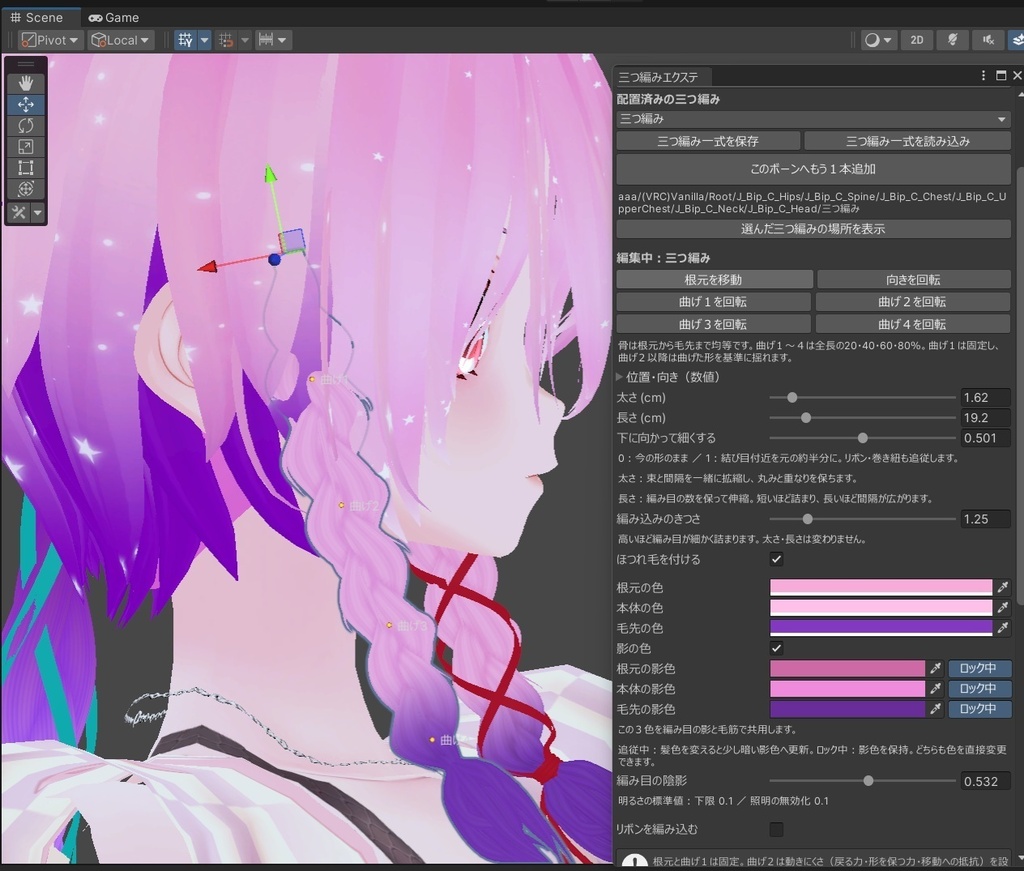Pick 本体の色 with eyedropper icon
1024x871 pixels.
[1002, 608]
